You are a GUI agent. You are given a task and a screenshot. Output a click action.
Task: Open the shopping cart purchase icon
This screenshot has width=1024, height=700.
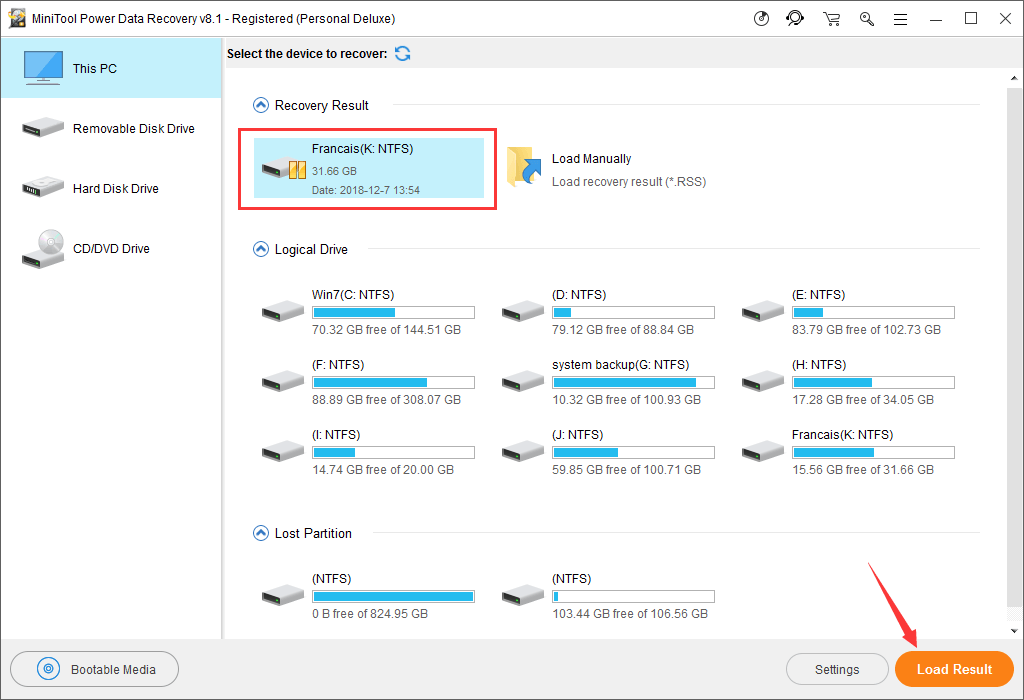click(831, 19)
